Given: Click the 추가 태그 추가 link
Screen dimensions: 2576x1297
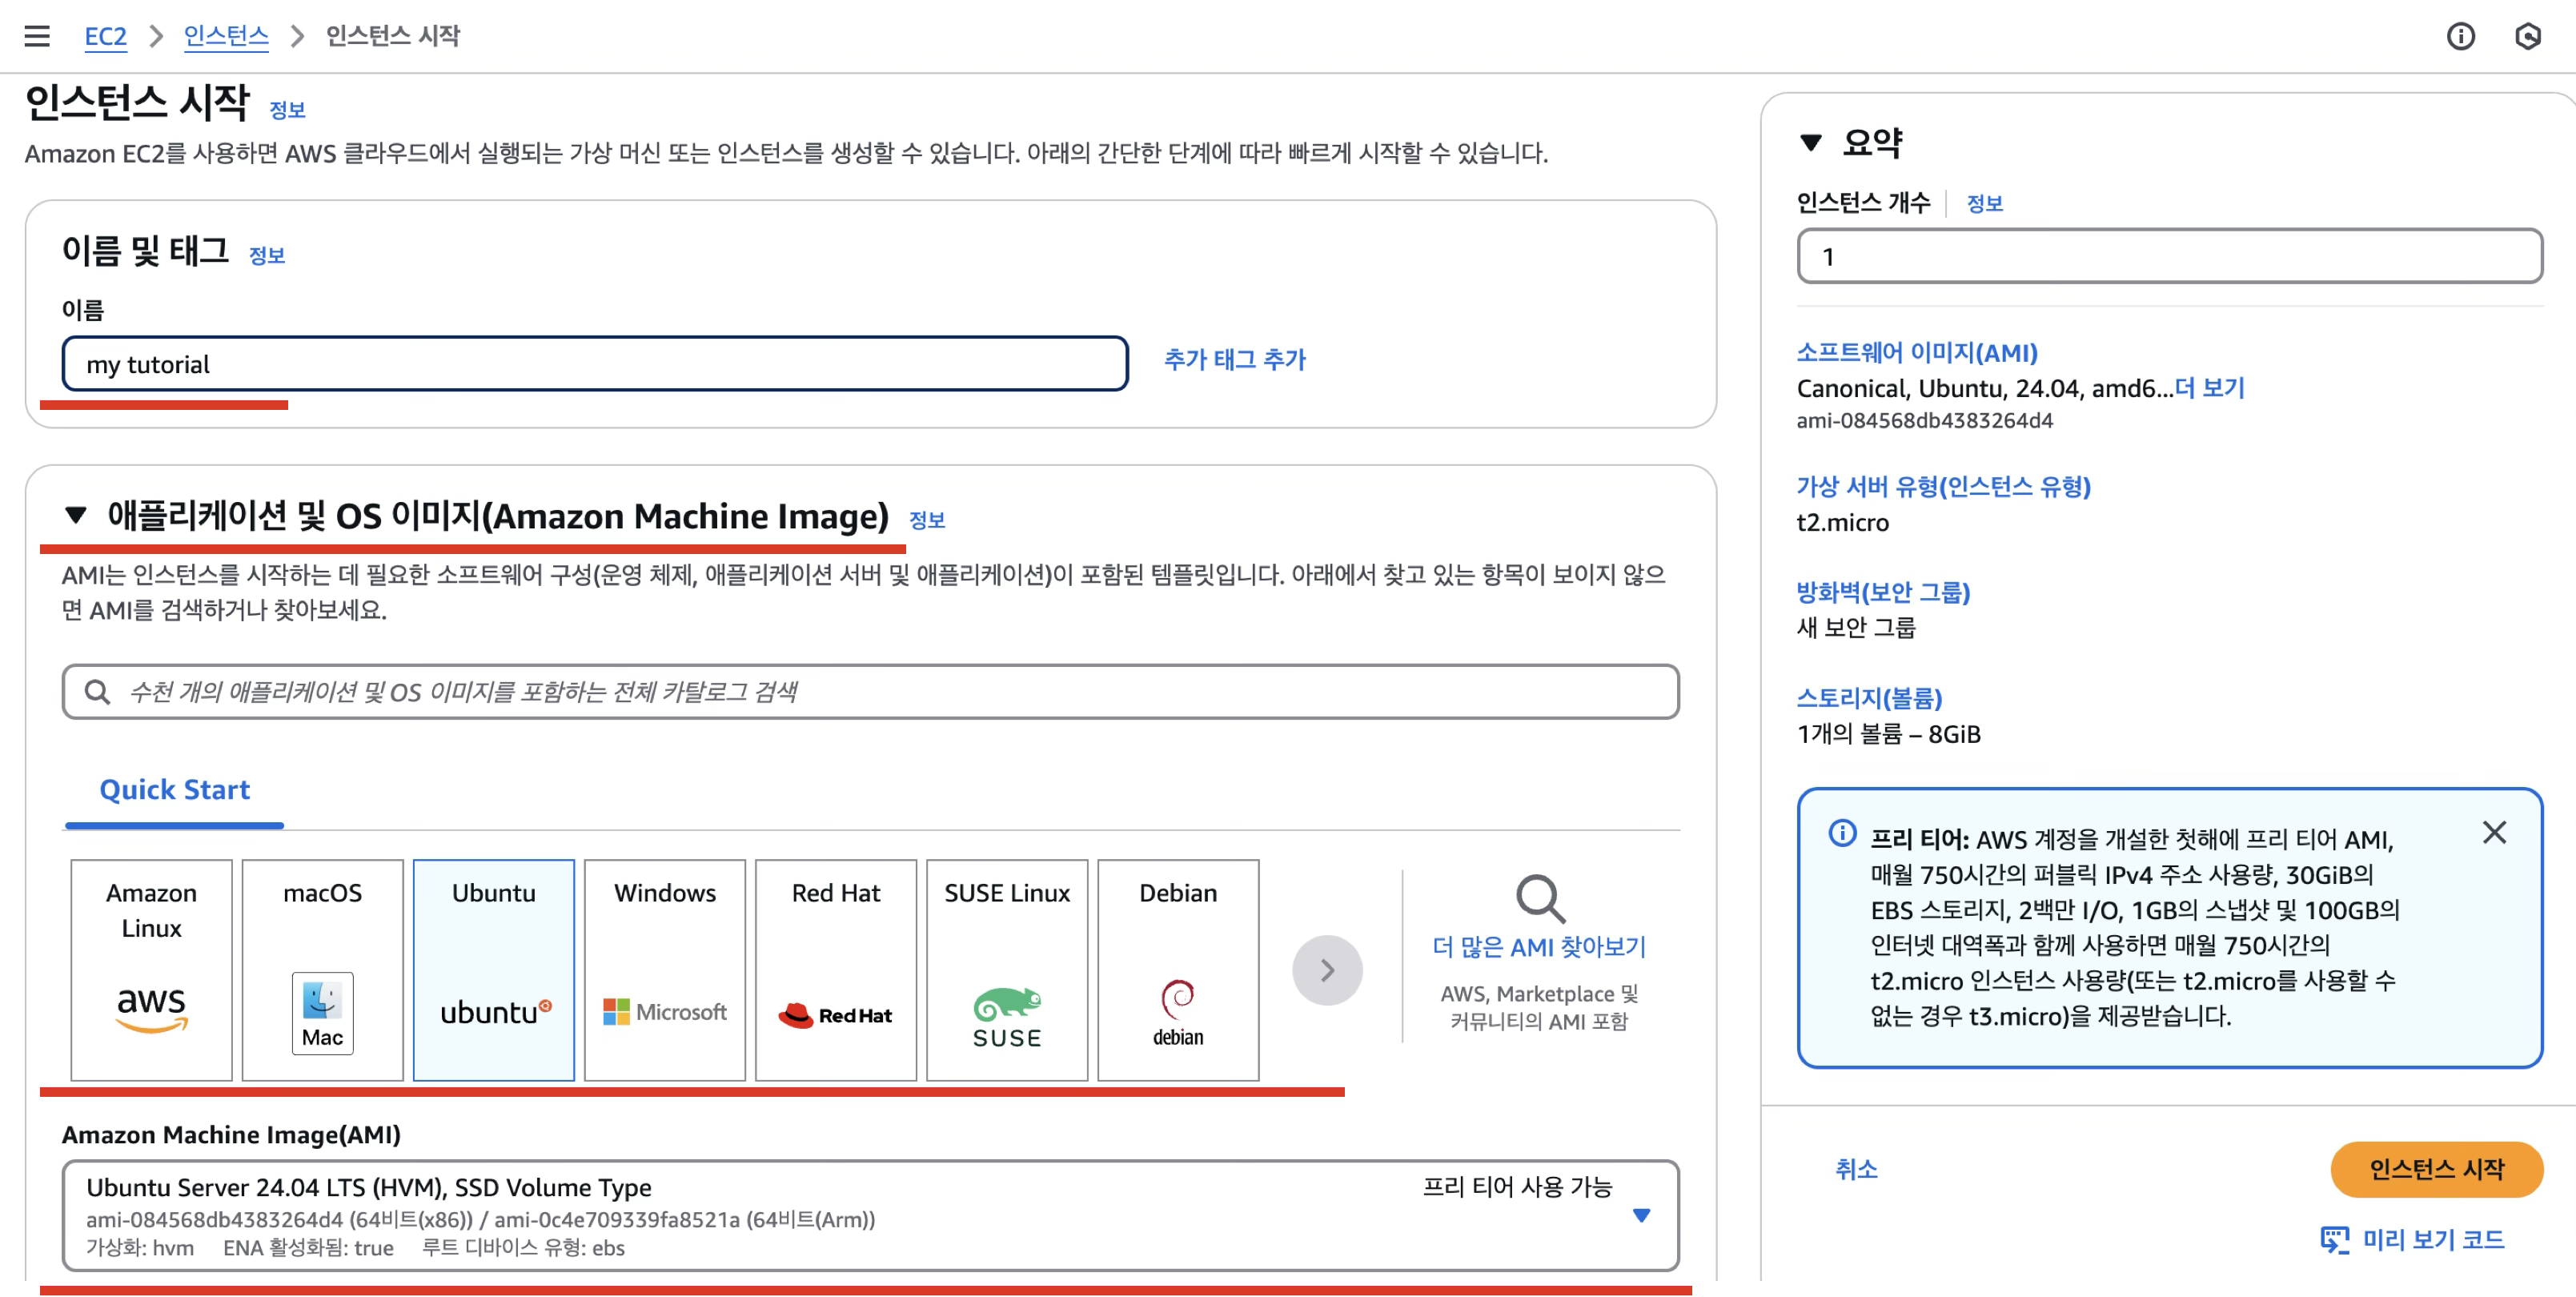Looking at the screenshot, I should coord(1234,359).
